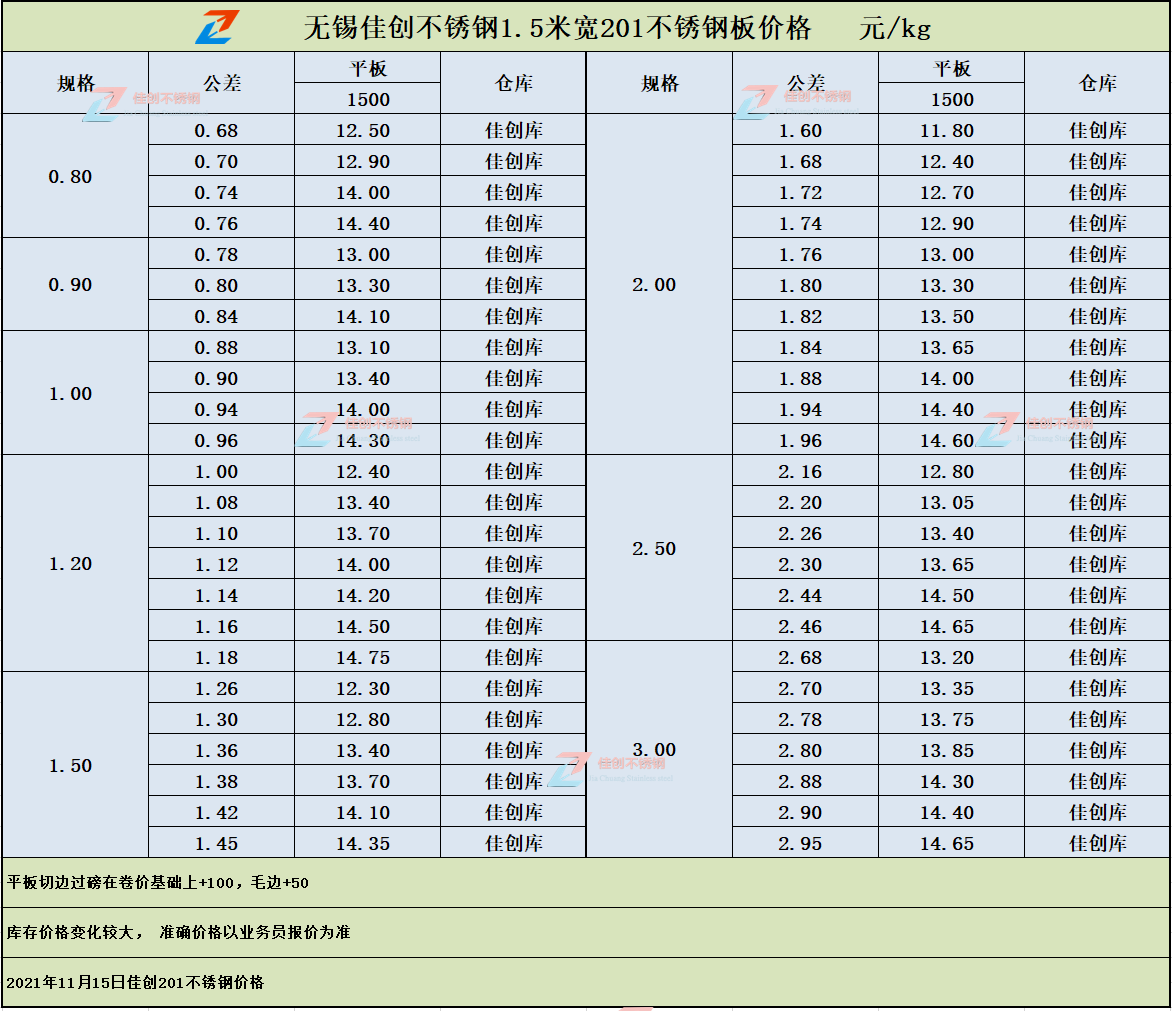Select price 14.10 in the 0.84 tolerance row
Image resolution: width=1172 pixels, height=1011 pixels.
[363, 317]
